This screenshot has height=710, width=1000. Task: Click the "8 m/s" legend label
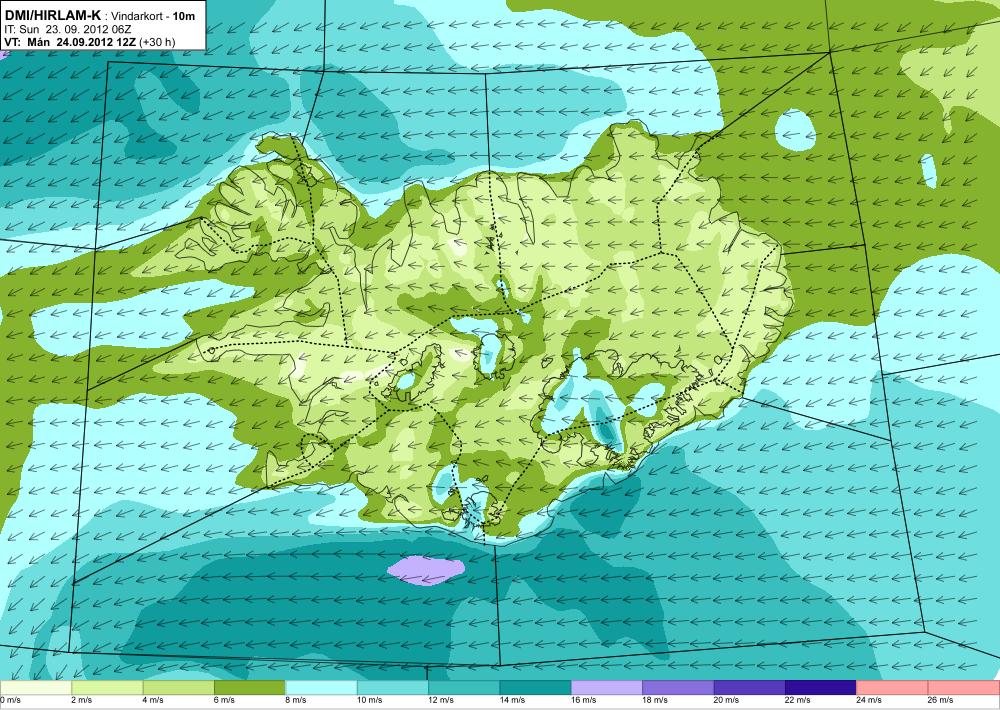296,700
